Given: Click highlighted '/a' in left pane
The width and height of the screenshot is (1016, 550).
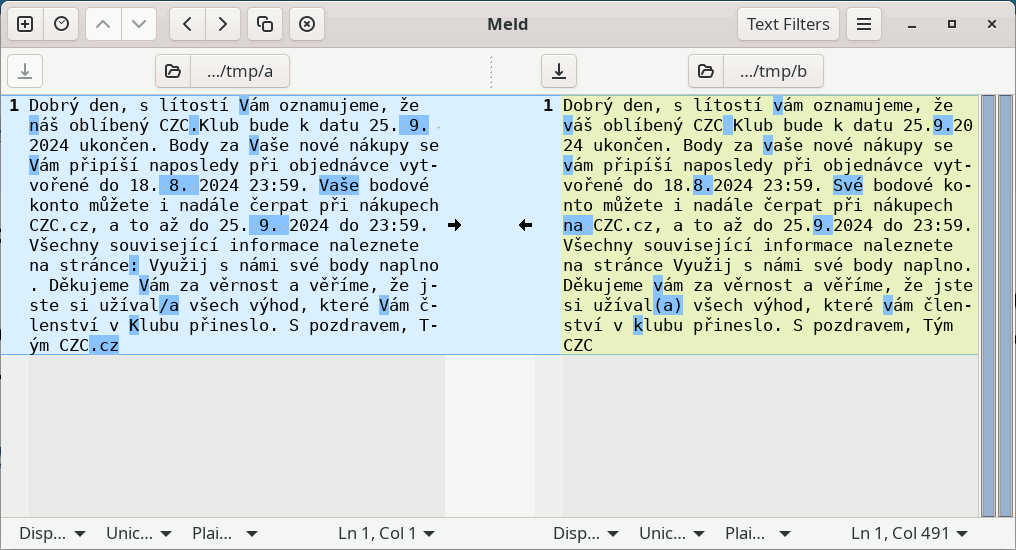Looking at the screenshot, I should click(x=168, y=305).
